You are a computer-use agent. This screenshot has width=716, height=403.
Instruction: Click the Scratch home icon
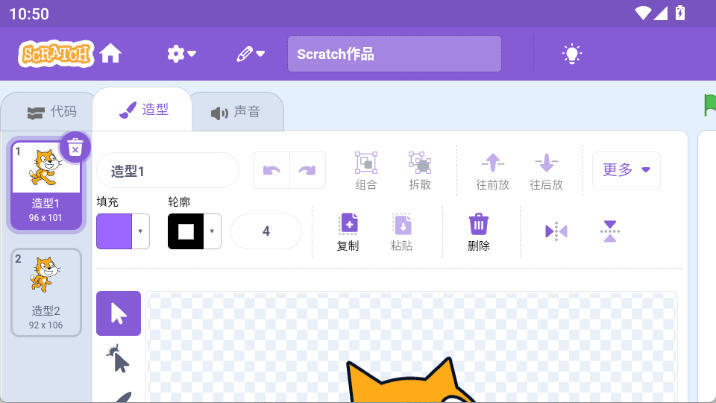coord(110,54)
